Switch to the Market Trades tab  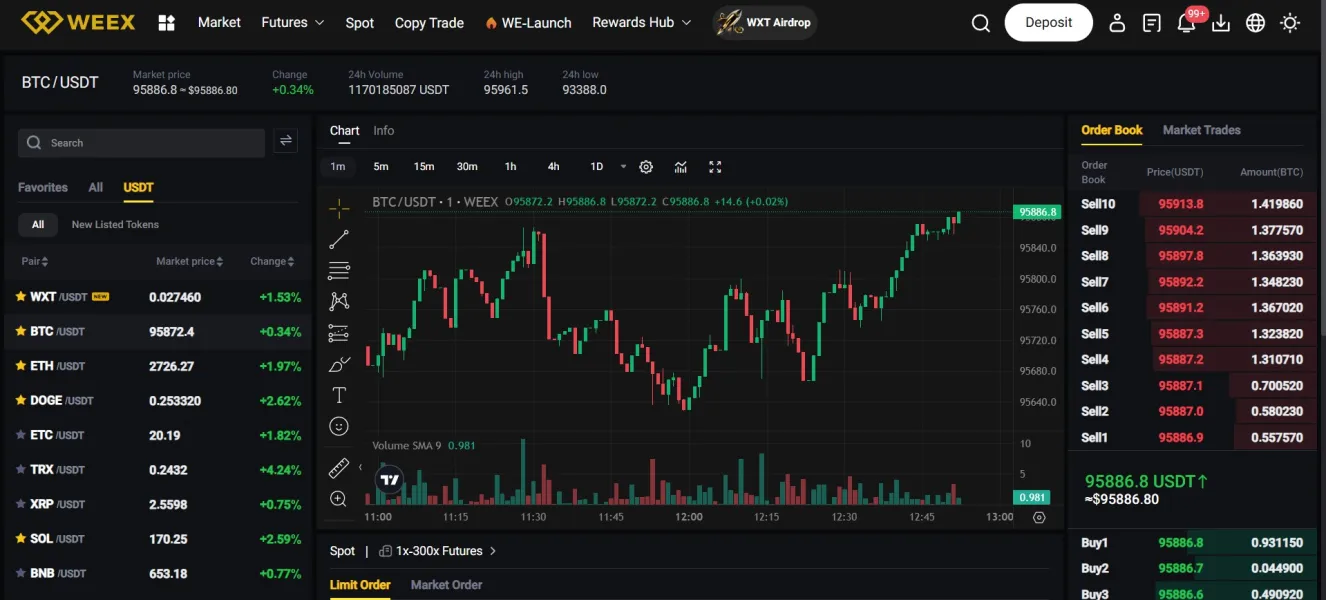1201,130
